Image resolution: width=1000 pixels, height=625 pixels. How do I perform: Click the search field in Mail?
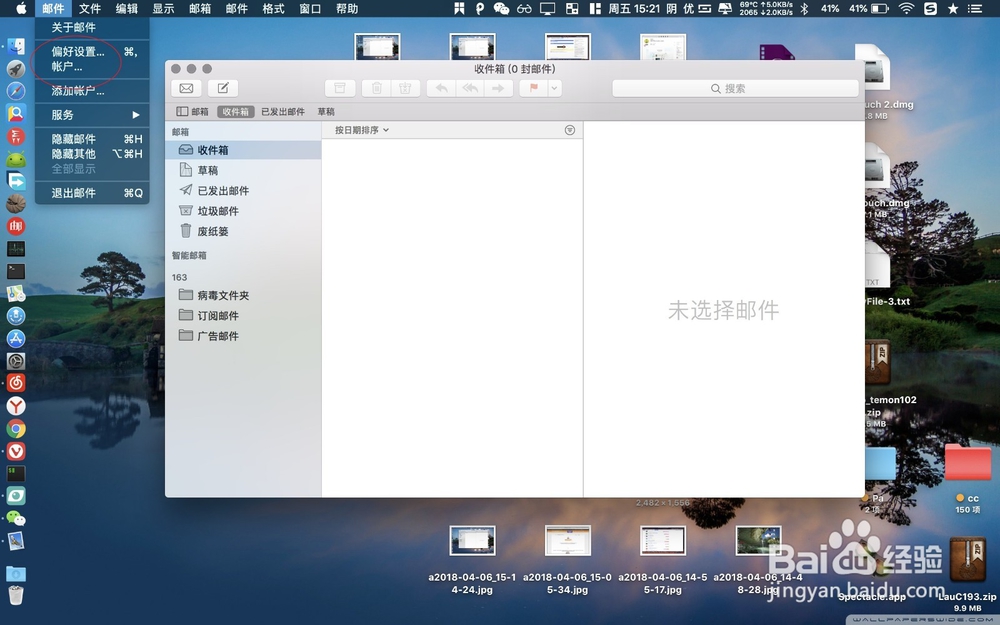735,88
